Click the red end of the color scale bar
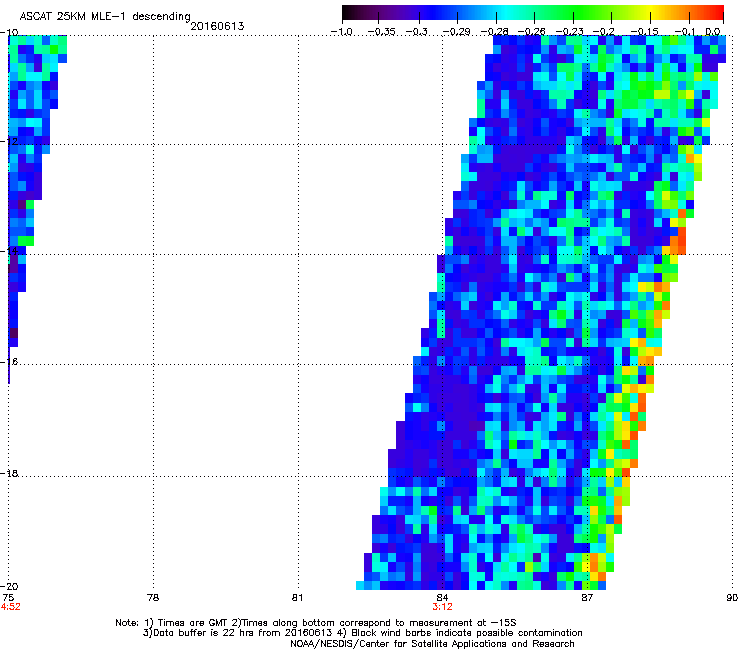This screenshot has height=650, width=740. (715, 13)
